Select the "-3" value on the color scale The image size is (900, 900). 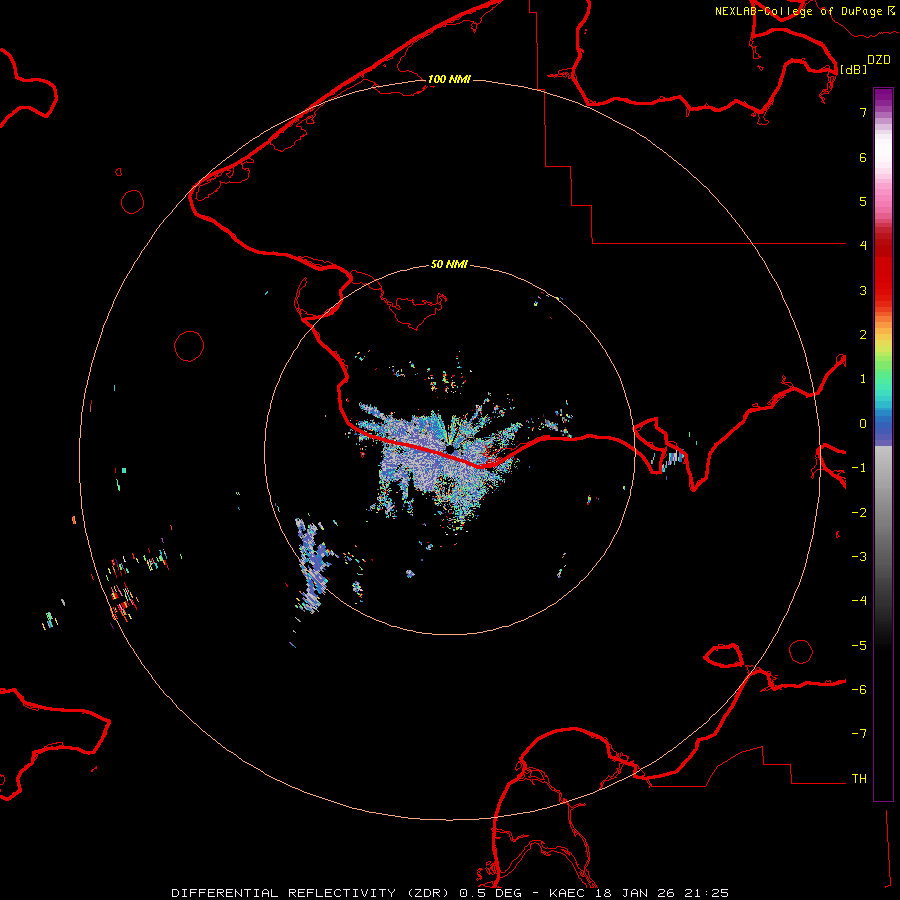[x=859, y=557]
